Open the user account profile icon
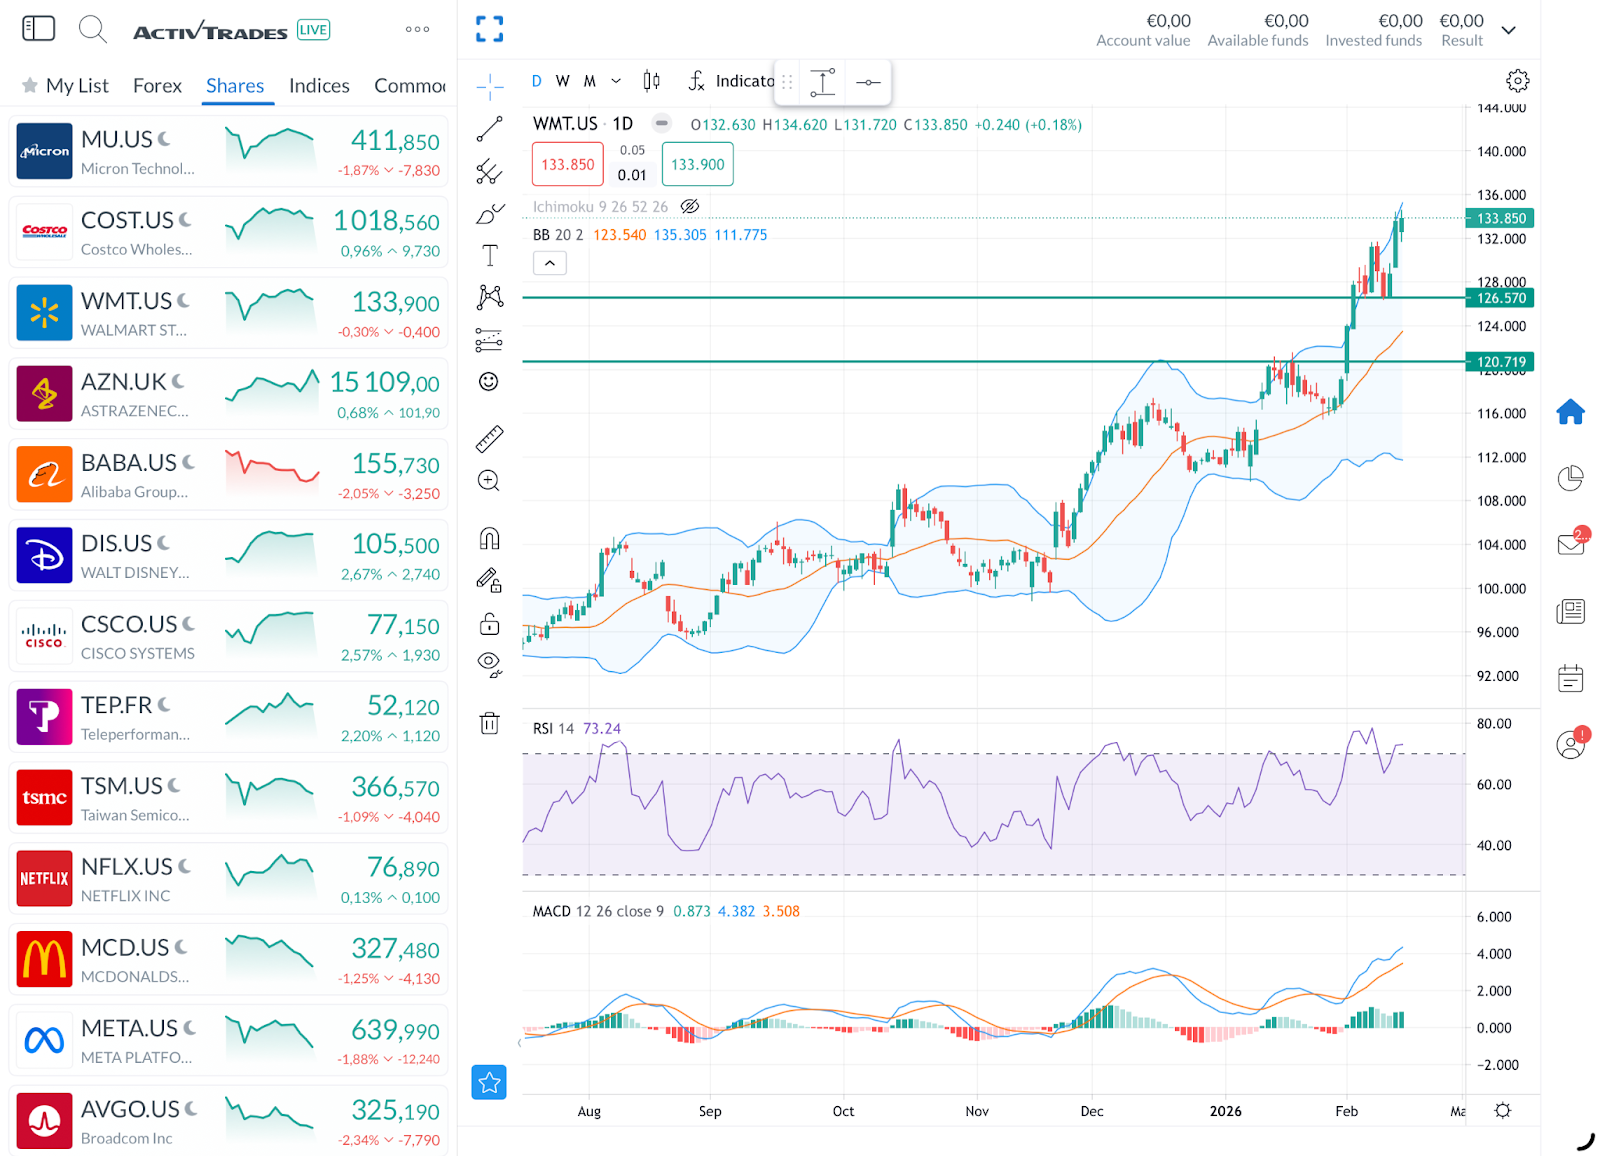Image resolution: width=1600 pixels, height=1156 pixels. (x=1570, y=744)
